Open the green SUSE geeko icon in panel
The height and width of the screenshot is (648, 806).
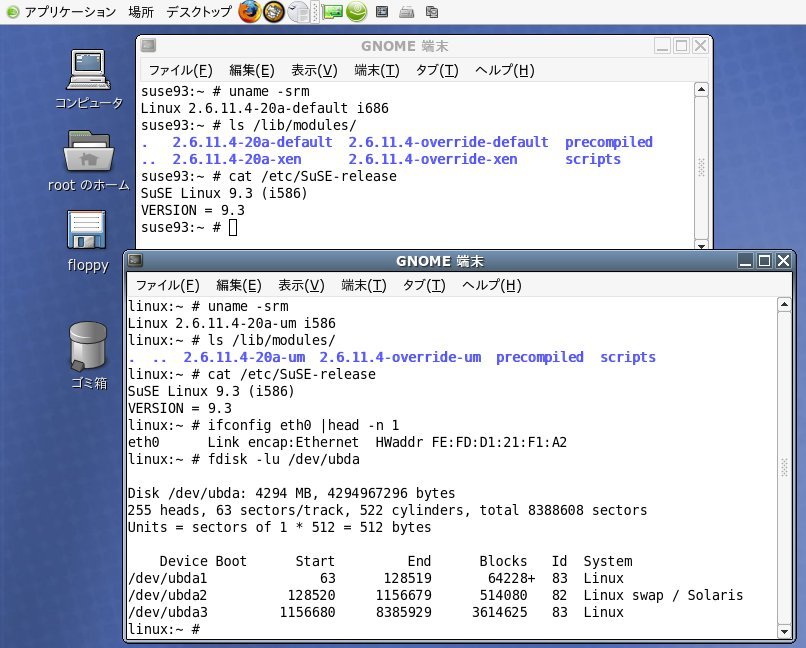356,11
